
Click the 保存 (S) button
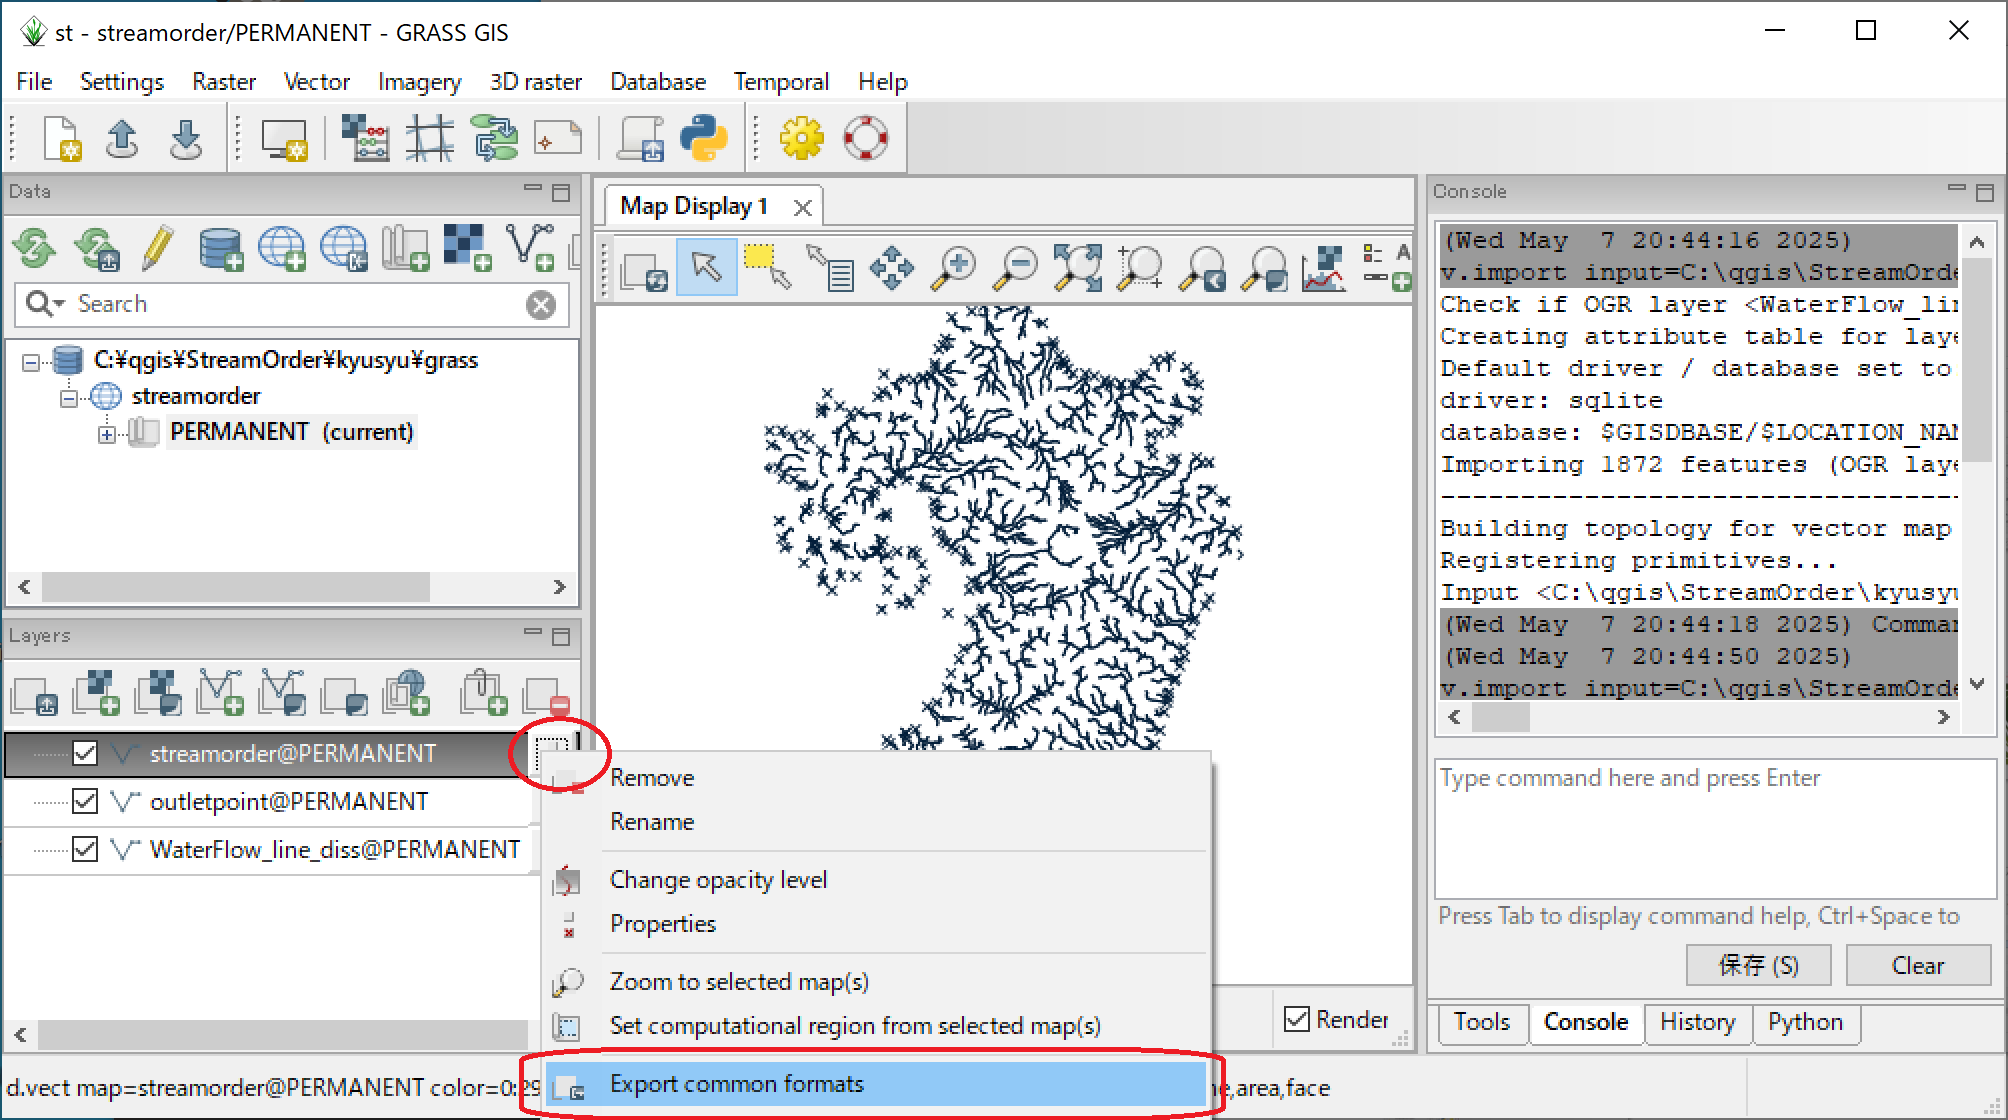[1758, 966]
